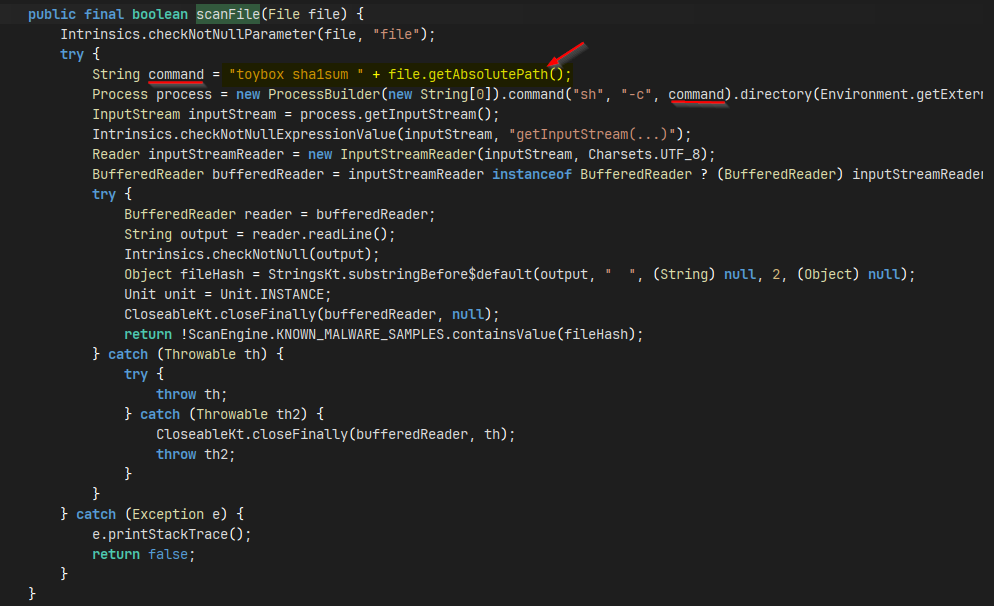Click the command argument inside ProcessBuilder call
Screen dimensions: 994x606
(696, 94)
